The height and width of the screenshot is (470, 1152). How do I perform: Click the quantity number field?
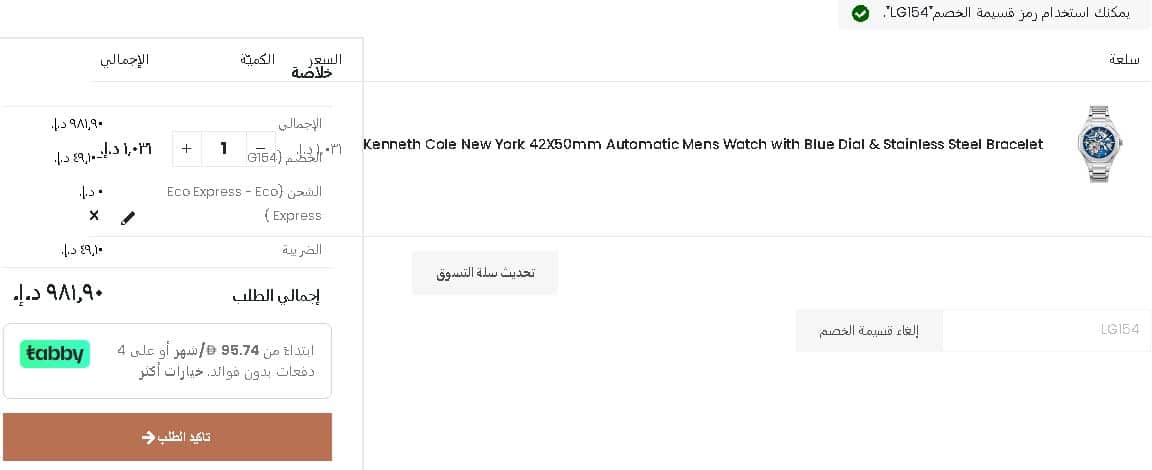point(224,149)
